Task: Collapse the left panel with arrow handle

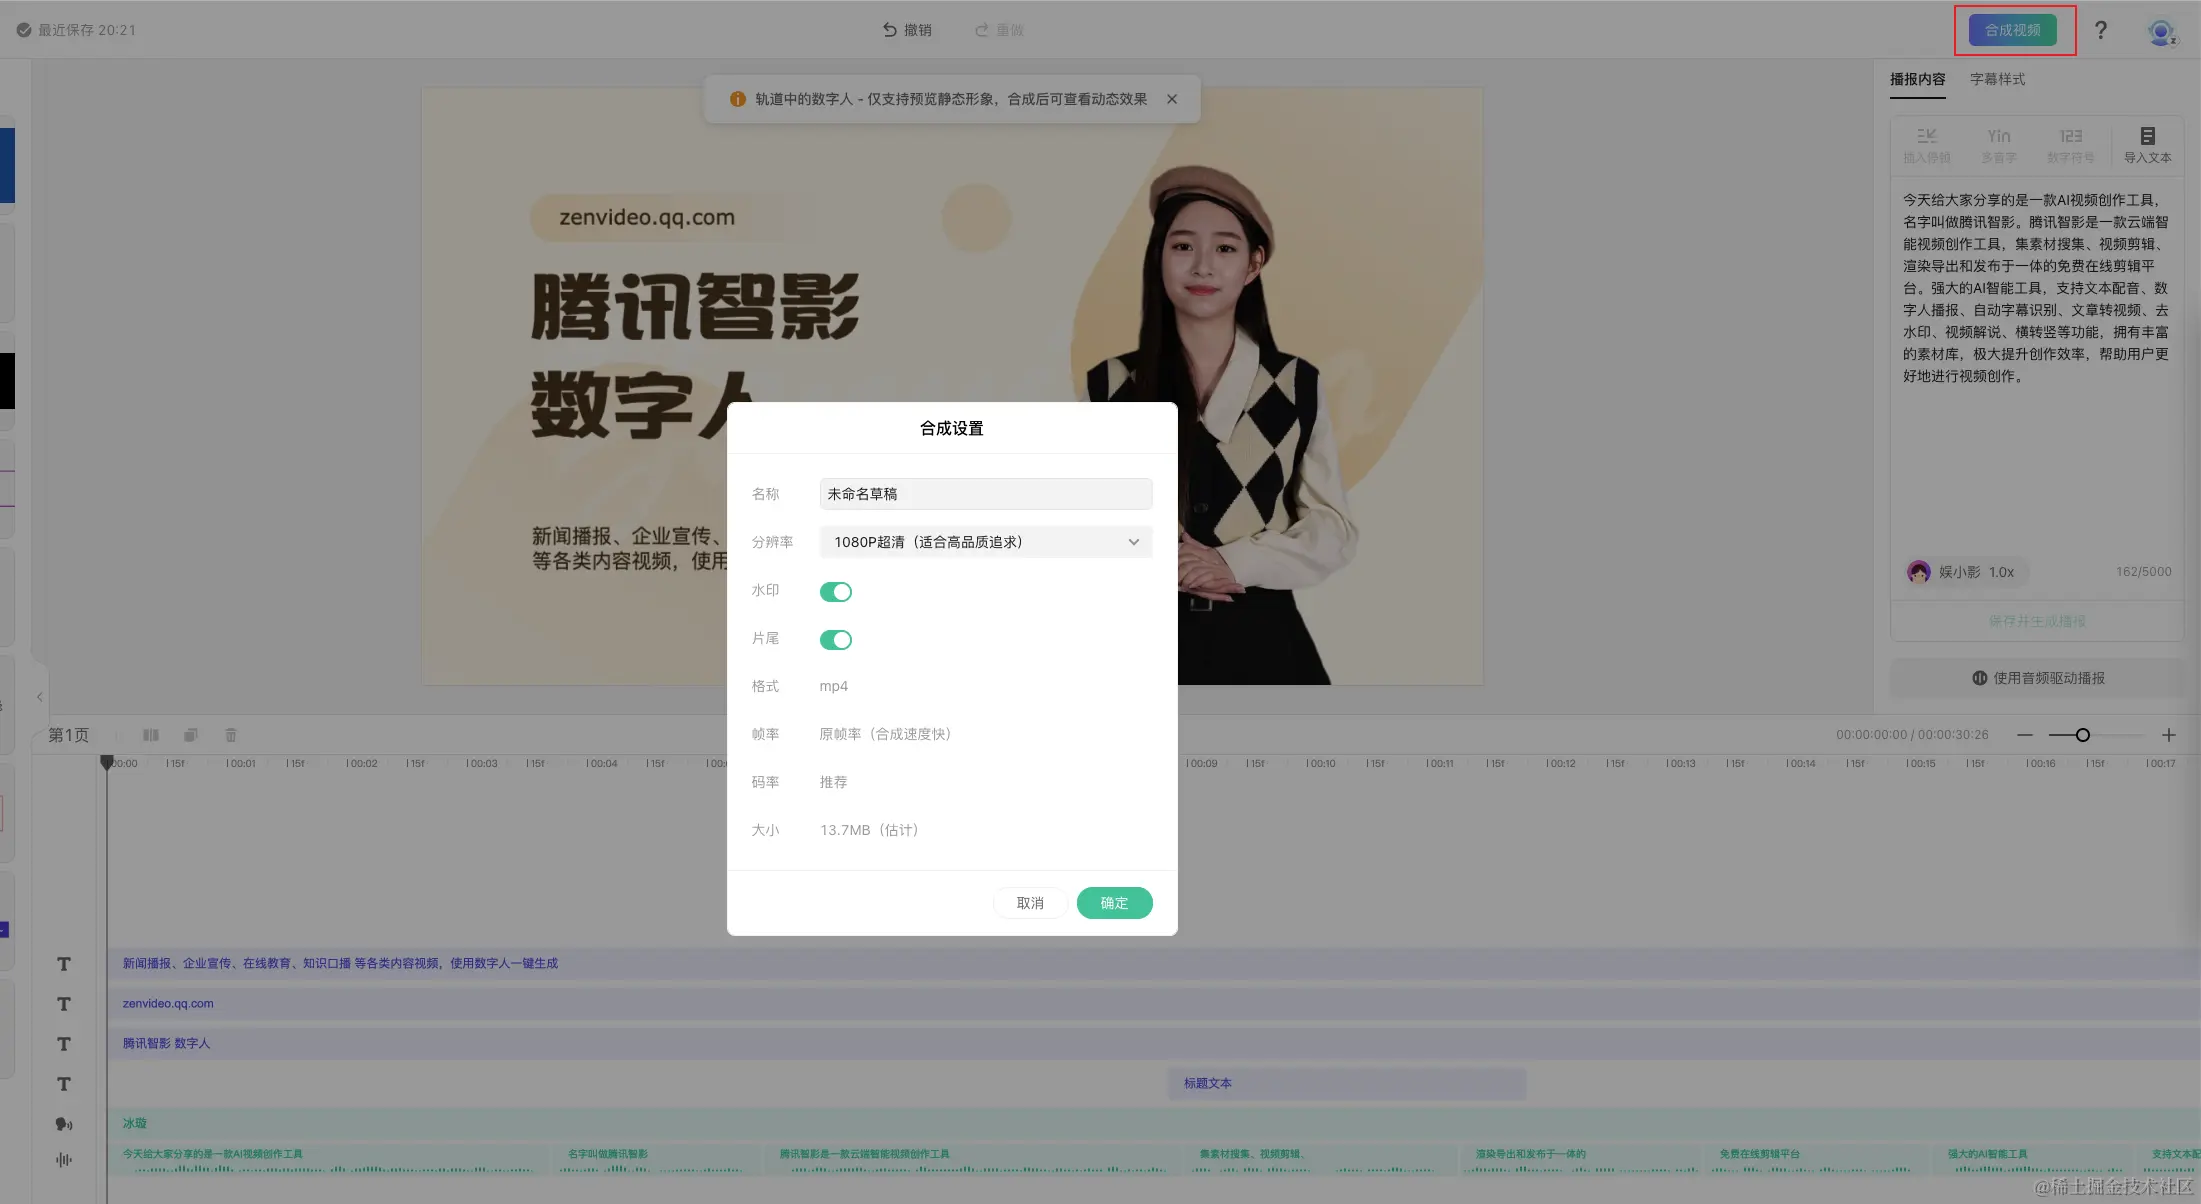Action: coord(40,697)
